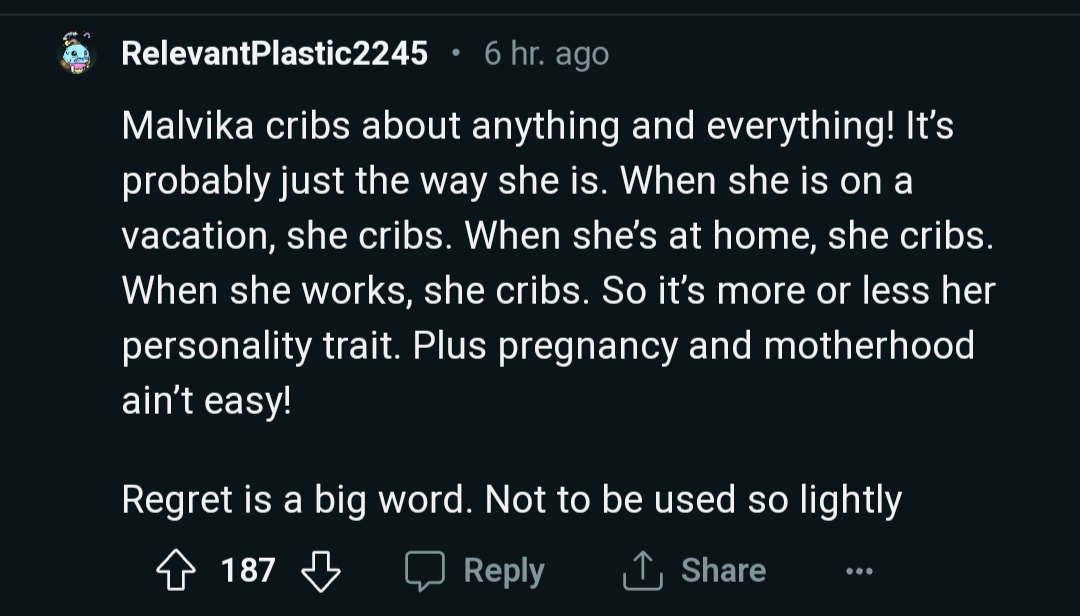Click the "Regret is a big word" sentence
1080x616 pixels.
(x=295, y=499)
